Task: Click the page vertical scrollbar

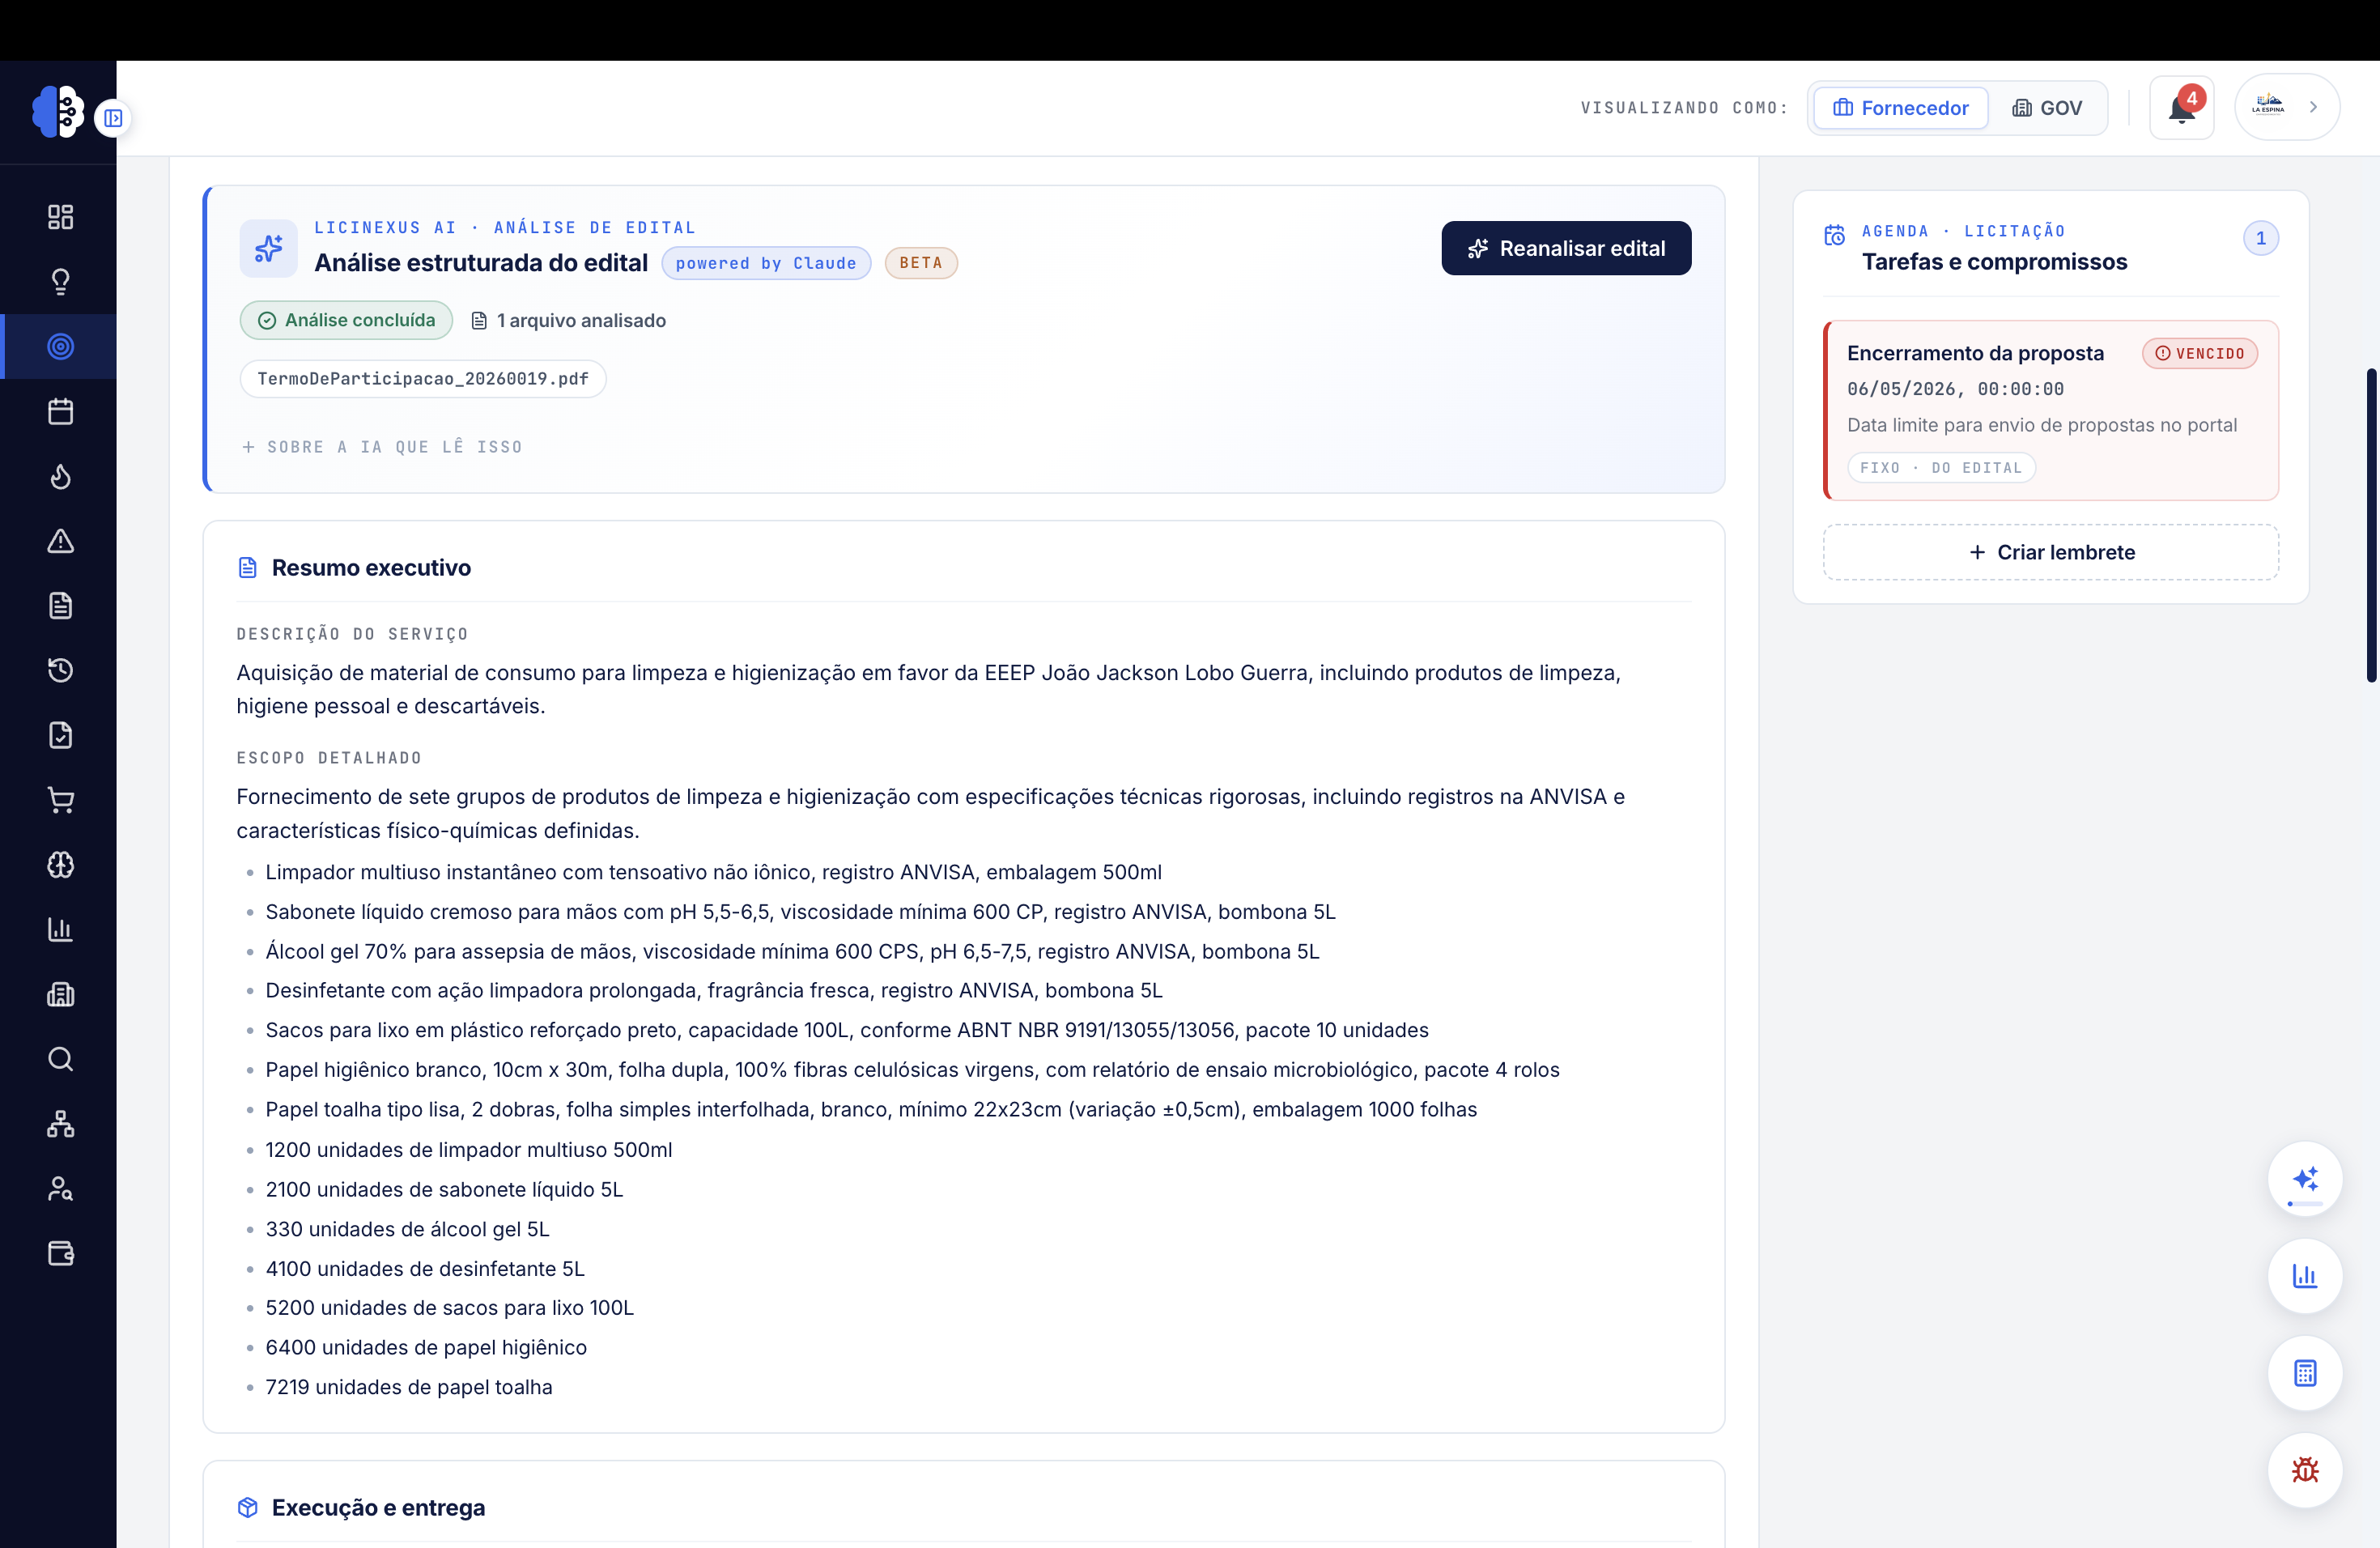Action: coord(2371,525)
